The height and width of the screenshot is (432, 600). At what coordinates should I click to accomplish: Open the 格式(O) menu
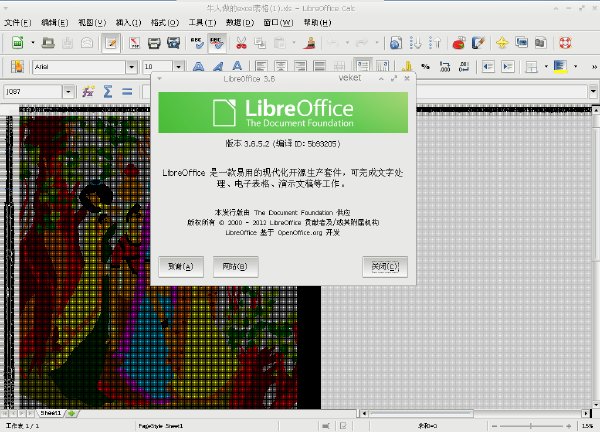point(165,23)
